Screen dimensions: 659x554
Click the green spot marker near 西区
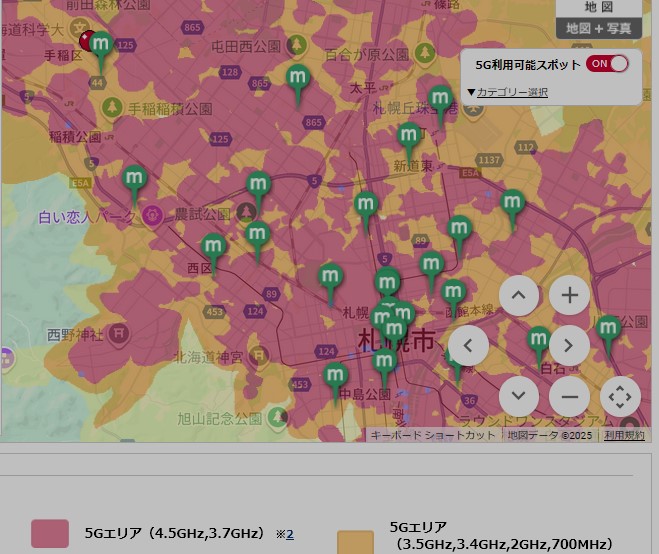(x=214, y=248)
